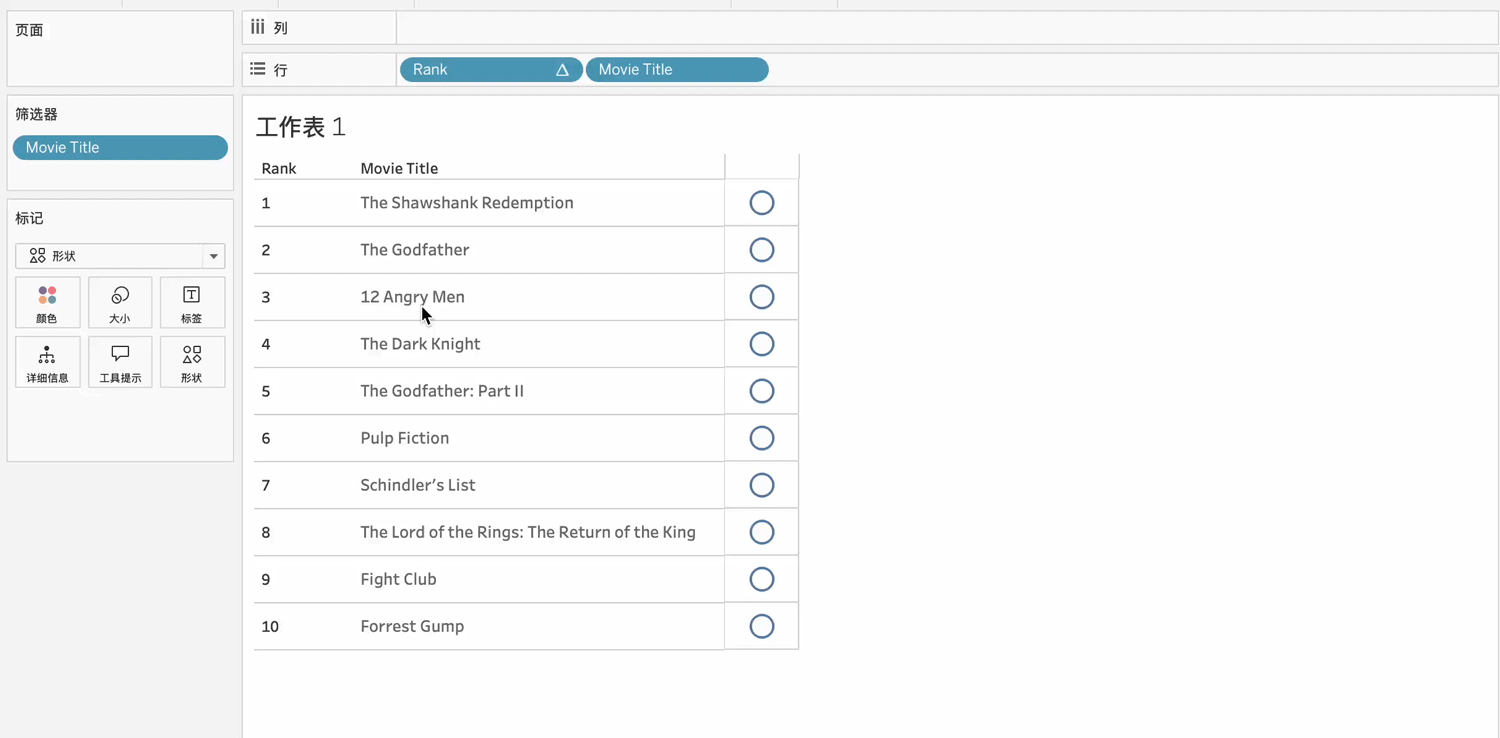
Task: Click the Pages (页面) shelf label
Action: coord(29,30)
